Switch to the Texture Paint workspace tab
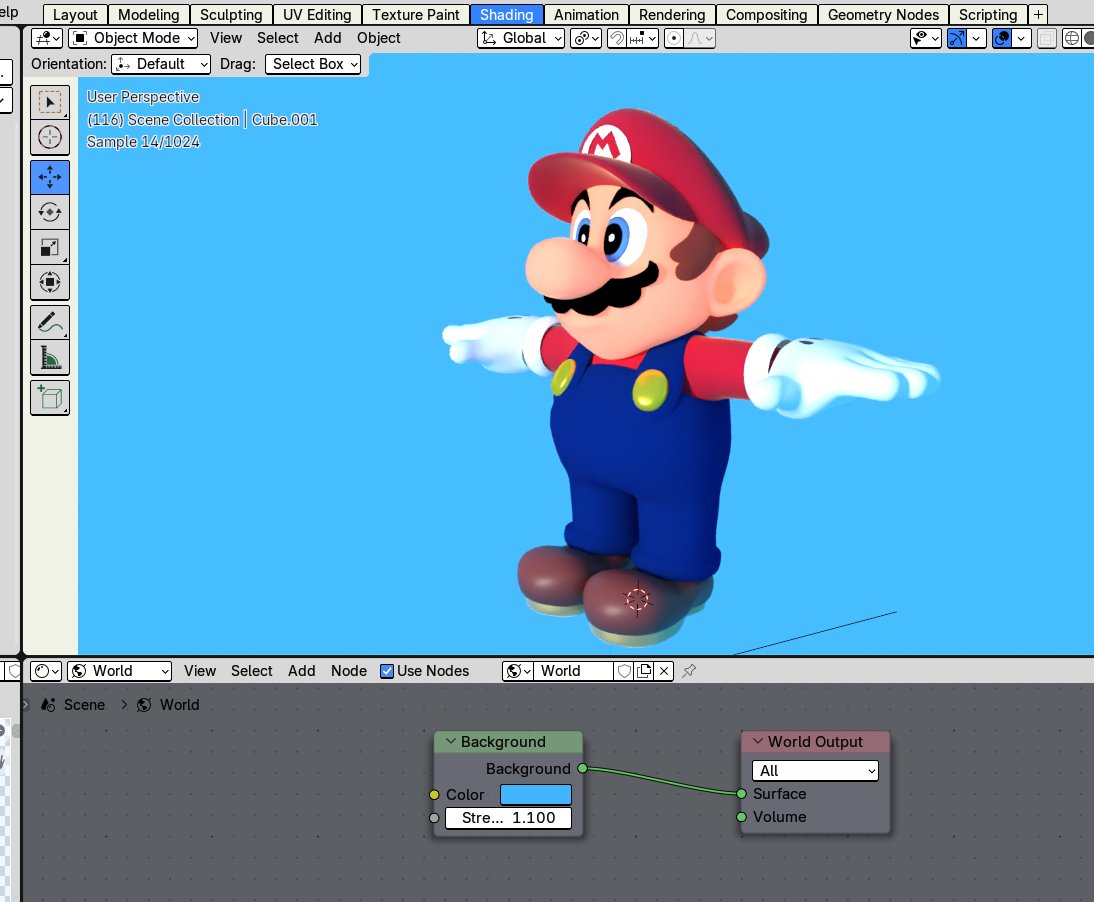 point(415,14)
